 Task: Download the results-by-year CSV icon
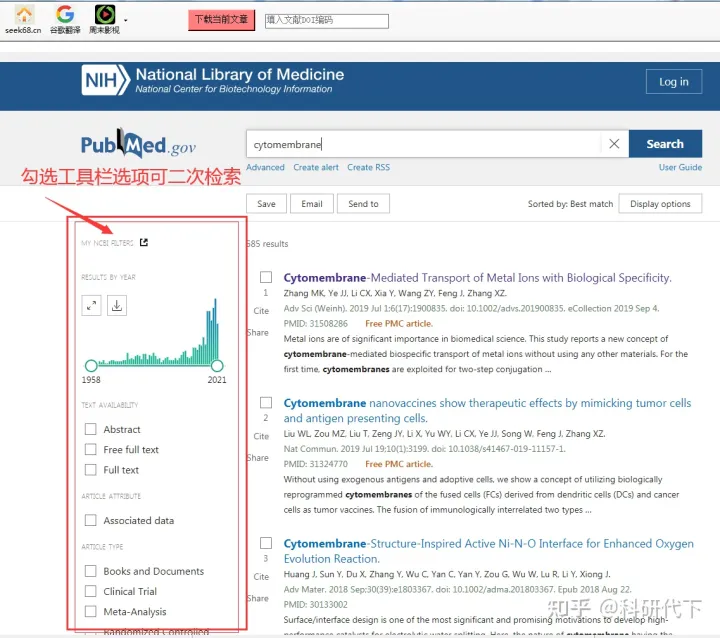coord(117,305)
